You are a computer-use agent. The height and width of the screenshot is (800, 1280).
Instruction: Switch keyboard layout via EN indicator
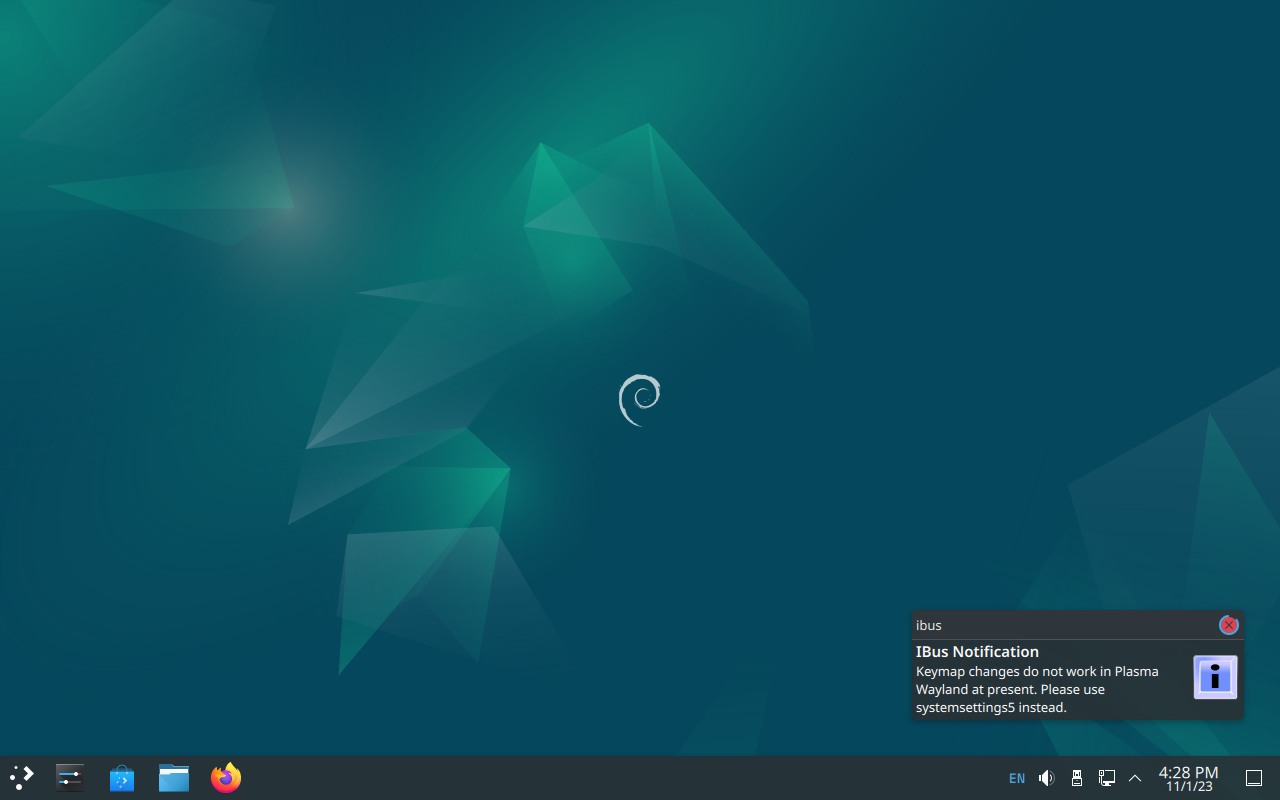coord(1017,778)
